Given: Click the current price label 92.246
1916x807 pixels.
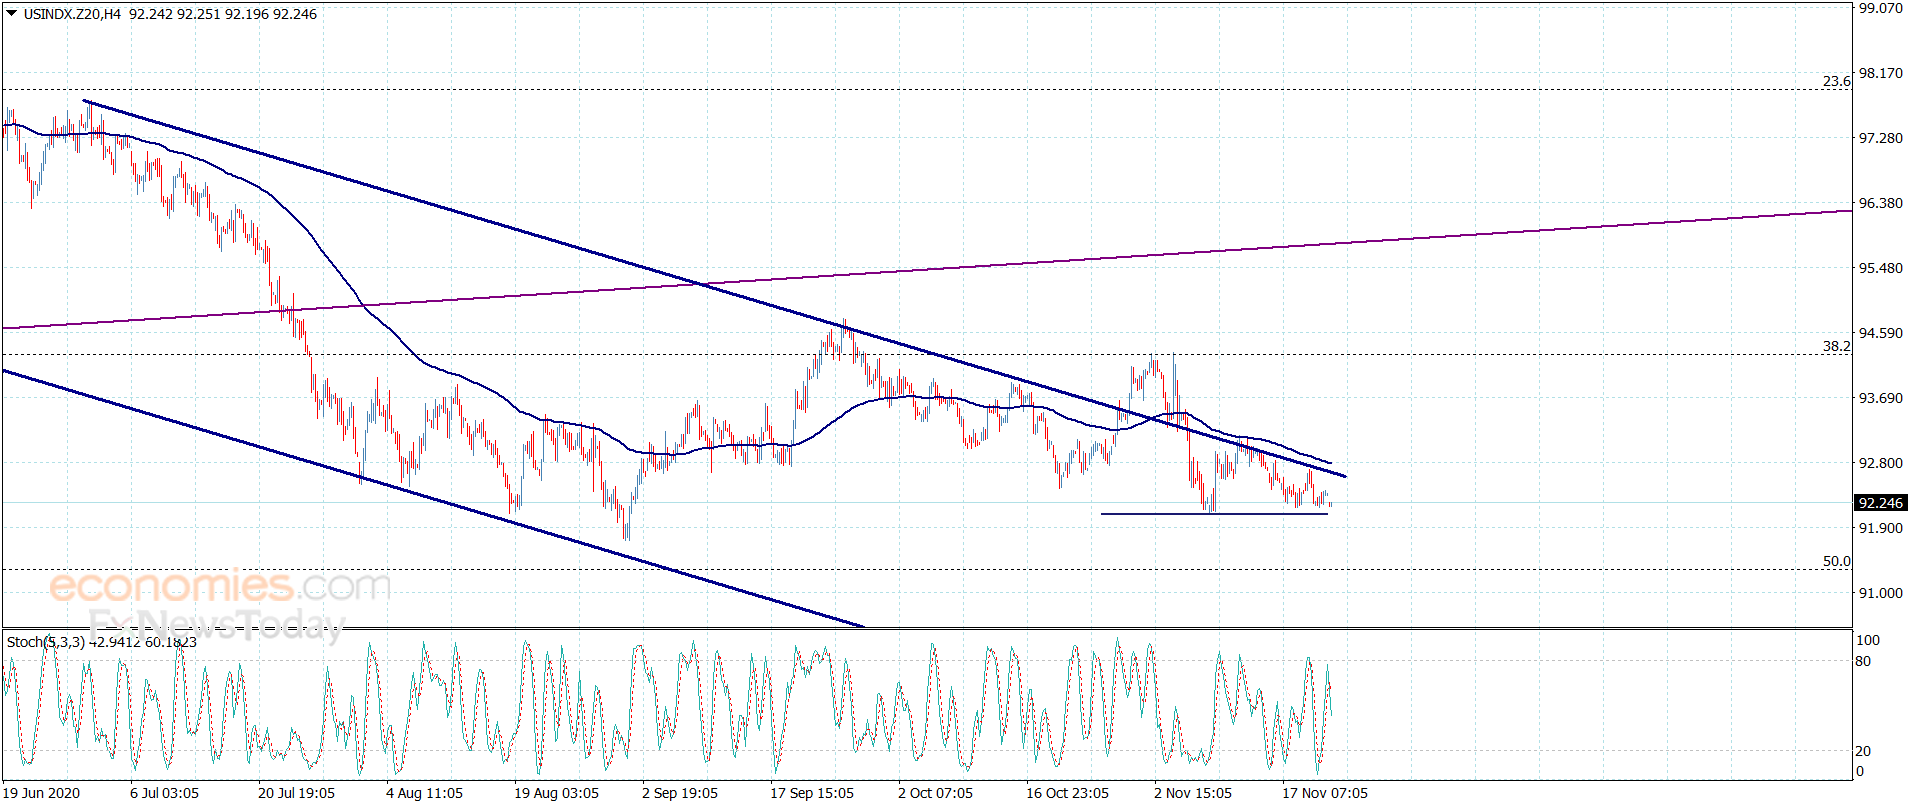Looking at the screenshot, I should [x=1880, y=503].
